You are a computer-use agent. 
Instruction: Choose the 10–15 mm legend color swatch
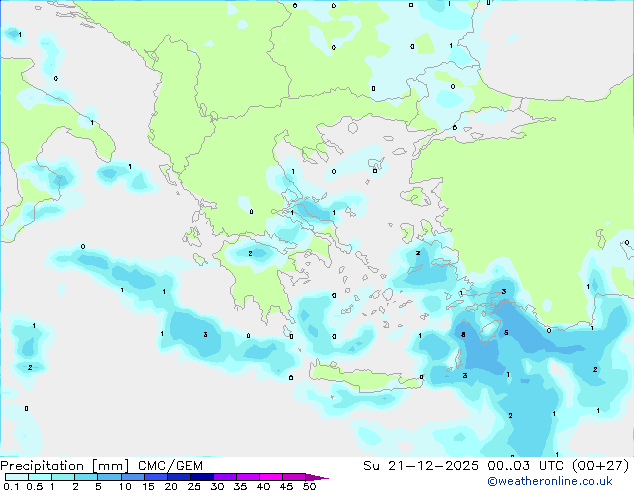pos(132,477)
